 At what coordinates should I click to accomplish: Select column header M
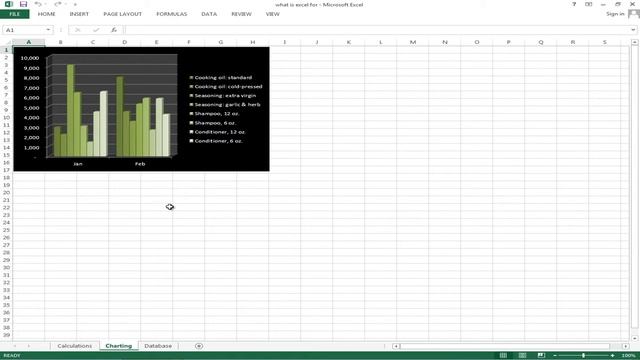413,42
